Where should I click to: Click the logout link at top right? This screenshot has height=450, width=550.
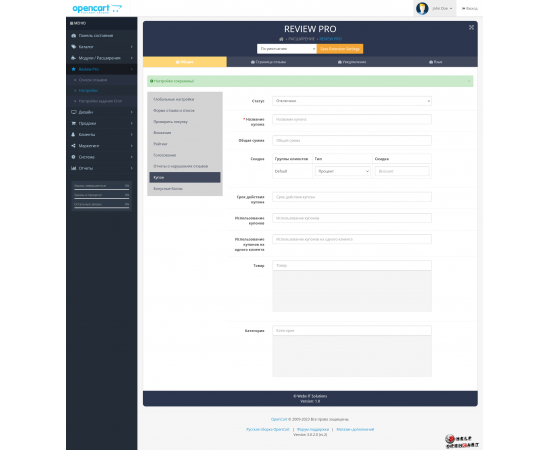pos(470,8)
